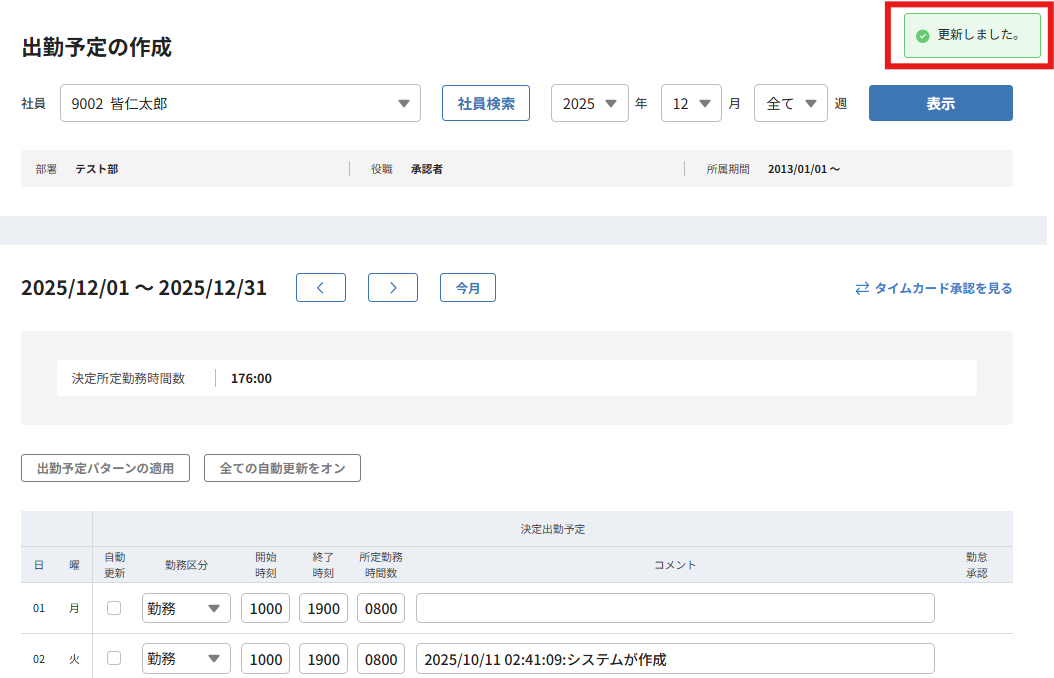Click 出勤予定パターンの適用 button

click(x=105, y=468)
